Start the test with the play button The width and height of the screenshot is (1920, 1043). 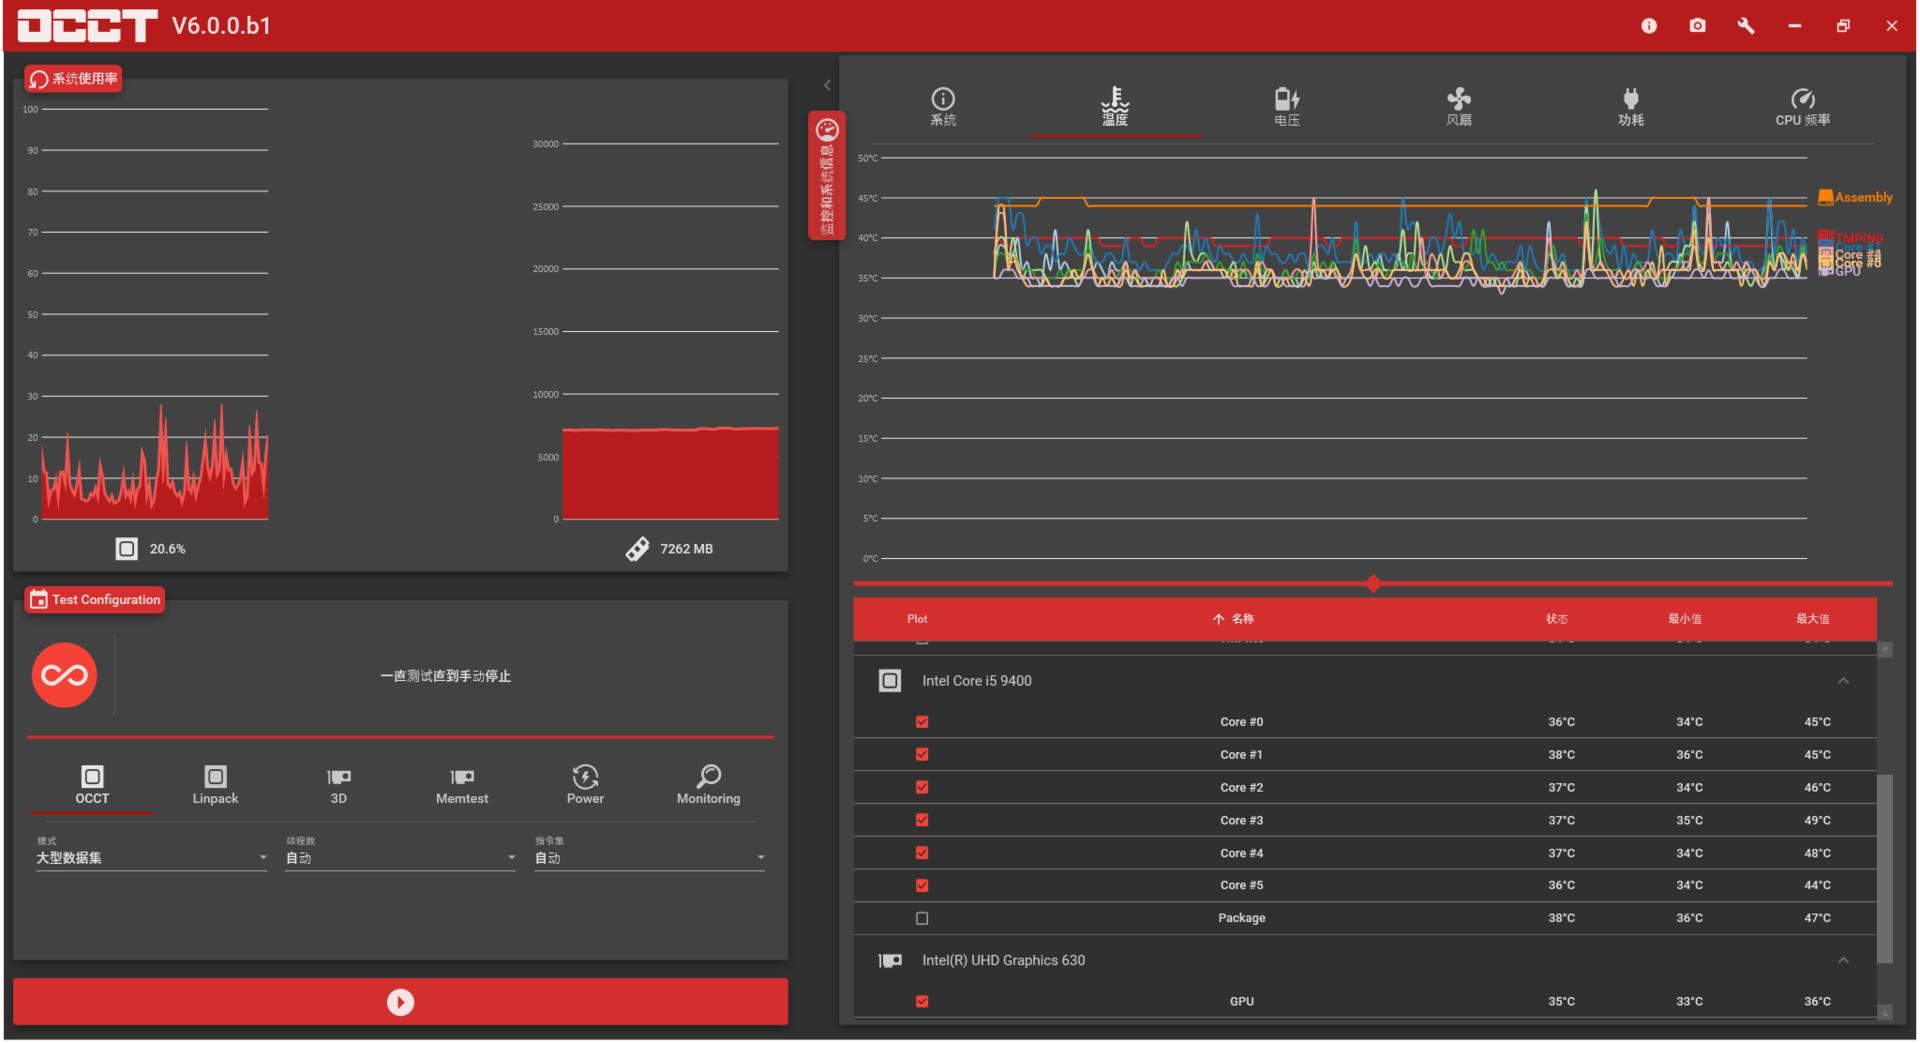click(400, 1002)
